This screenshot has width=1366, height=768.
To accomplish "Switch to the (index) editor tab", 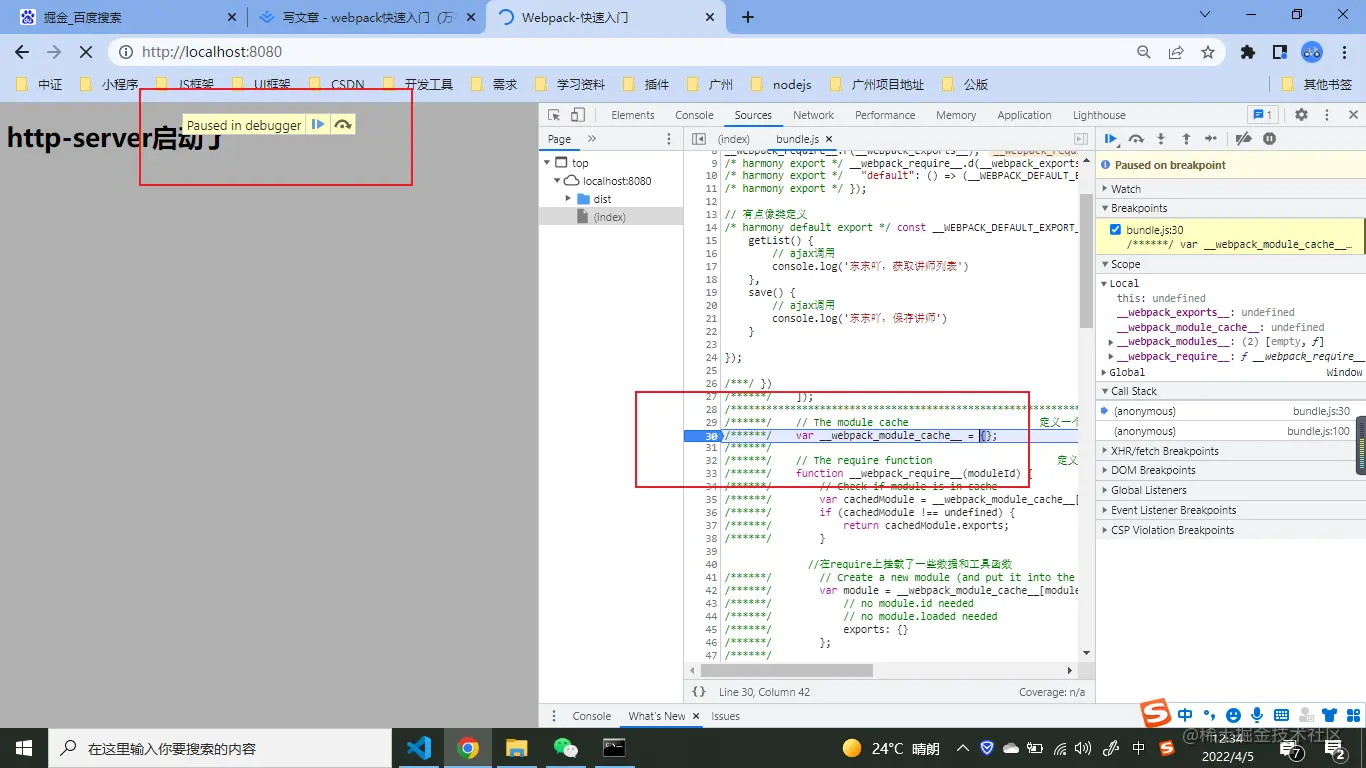I will [734, 139].
